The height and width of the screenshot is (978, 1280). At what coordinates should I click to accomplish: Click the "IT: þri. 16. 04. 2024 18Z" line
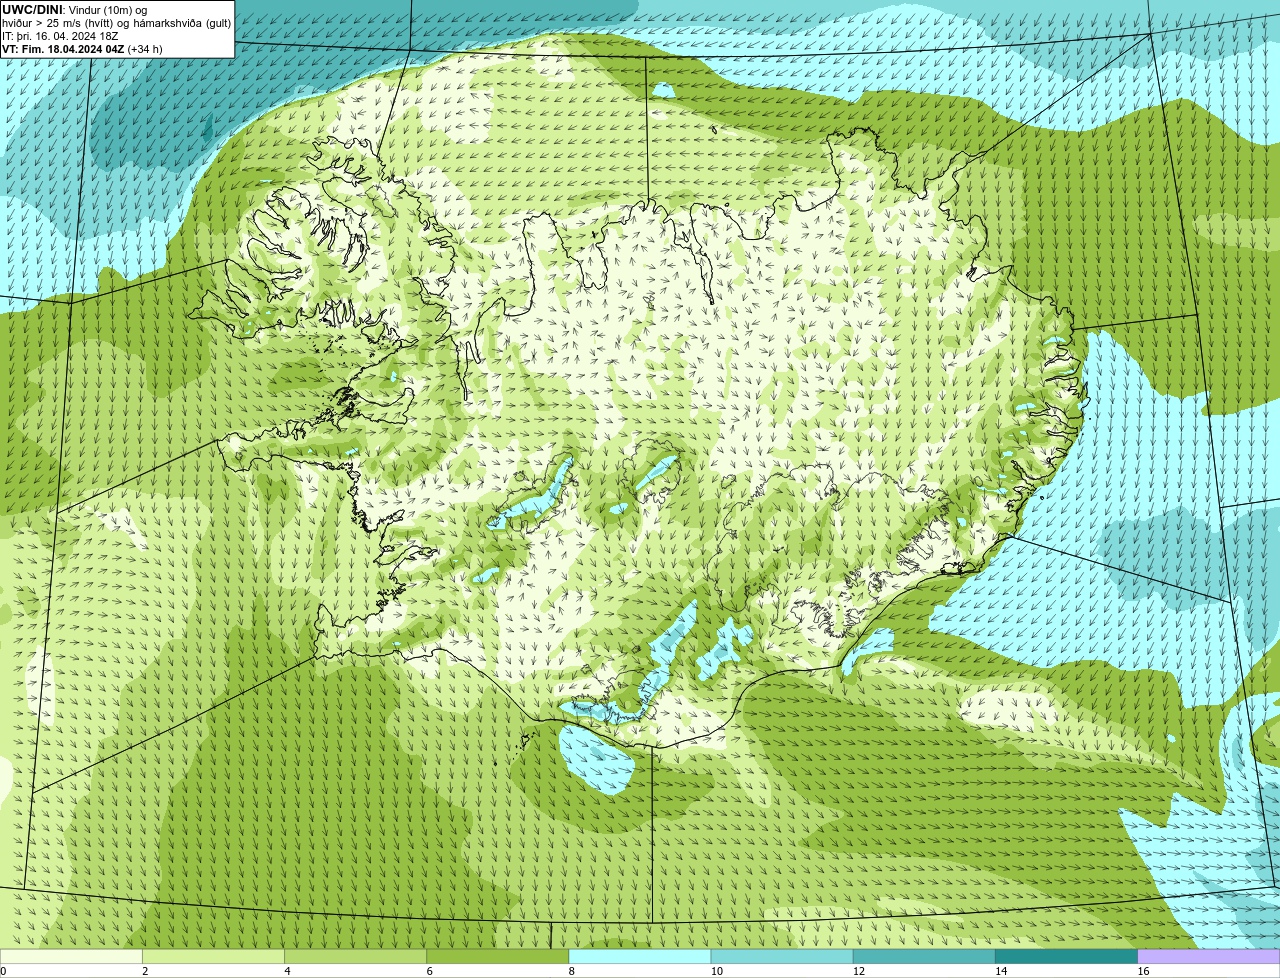point(60,36)
